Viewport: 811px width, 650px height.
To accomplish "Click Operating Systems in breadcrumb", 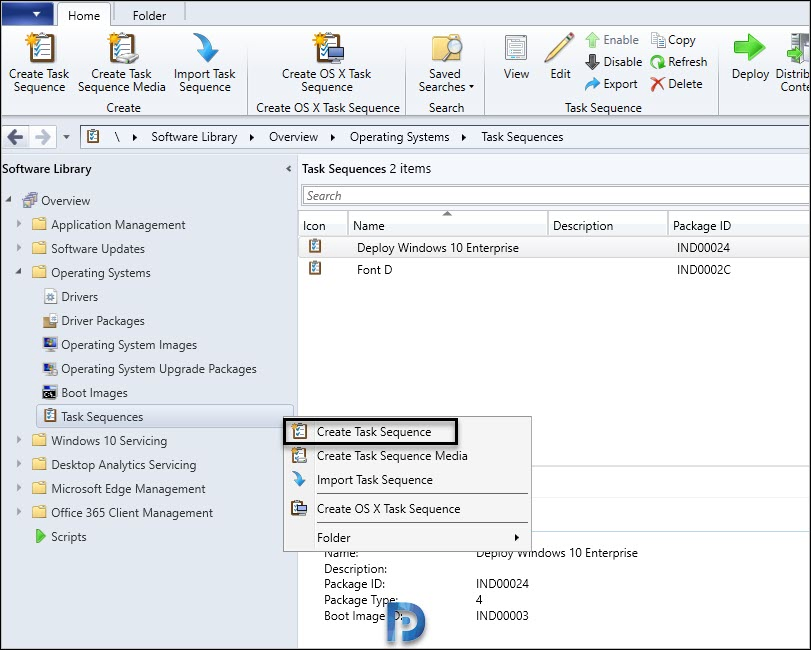I will (399, 137).
